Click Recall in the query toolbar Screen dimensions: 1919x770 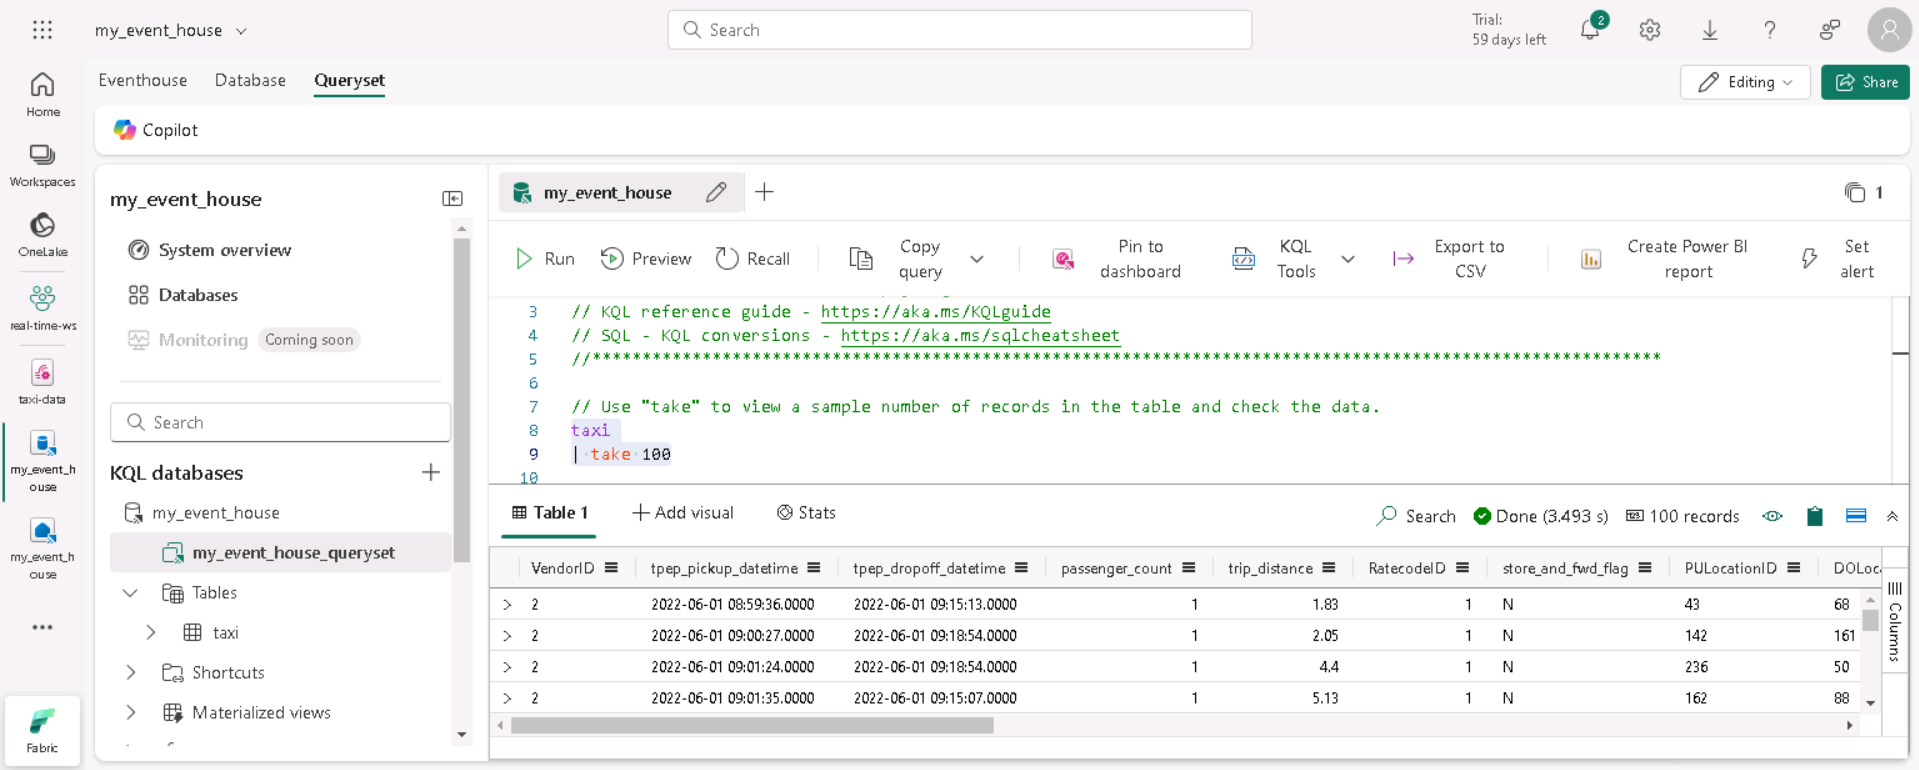click(753, 259)
